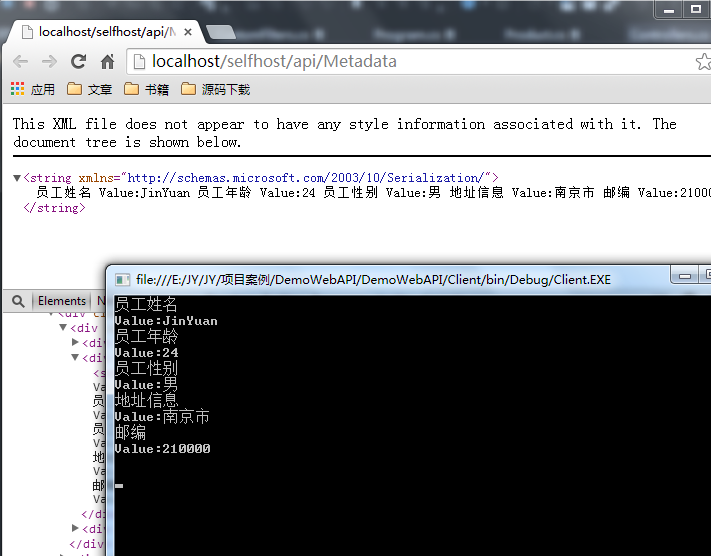Click the 'Value:210000' line in console
Image resolution: width=711 pixels, height=556 pixels.
[x=162, y=449]
